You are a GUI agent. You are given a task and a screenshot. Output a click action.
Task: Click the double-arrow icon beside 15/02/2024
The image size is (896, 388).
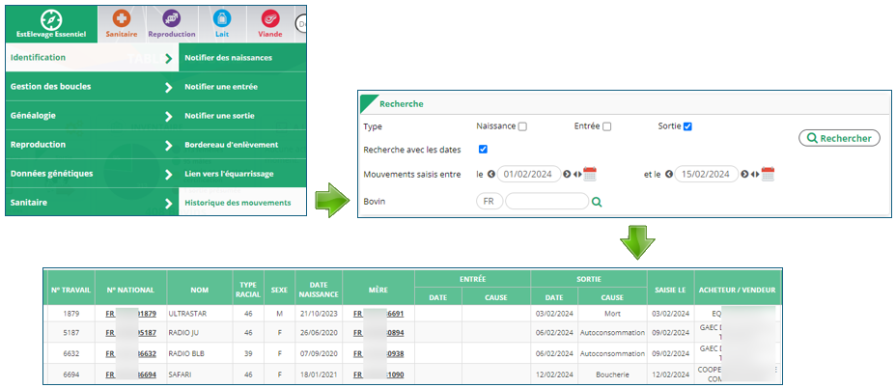[x=755, y=174]
